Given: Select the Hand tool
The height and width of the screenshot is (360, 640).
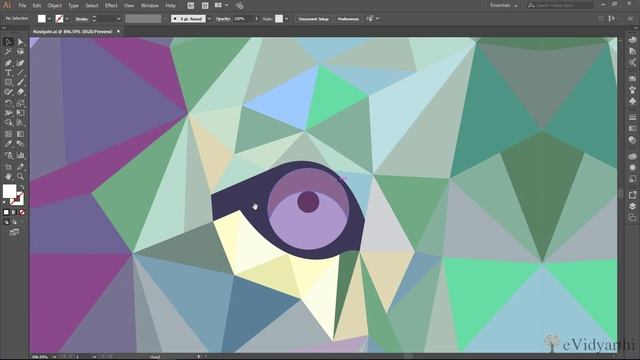Looking at the screenshot, I should tap(8, 176).
